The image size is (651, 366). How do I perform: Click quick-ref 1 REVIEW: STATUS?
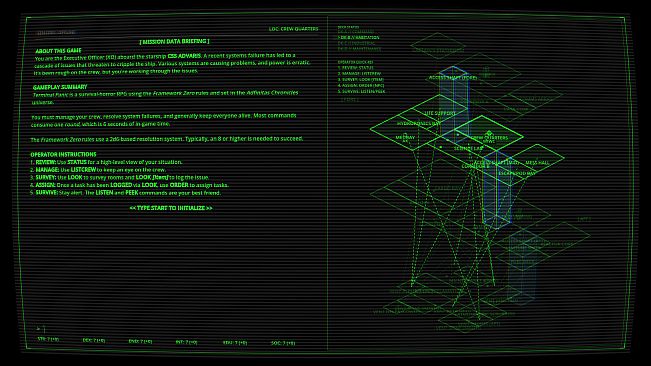click(355, 68)
